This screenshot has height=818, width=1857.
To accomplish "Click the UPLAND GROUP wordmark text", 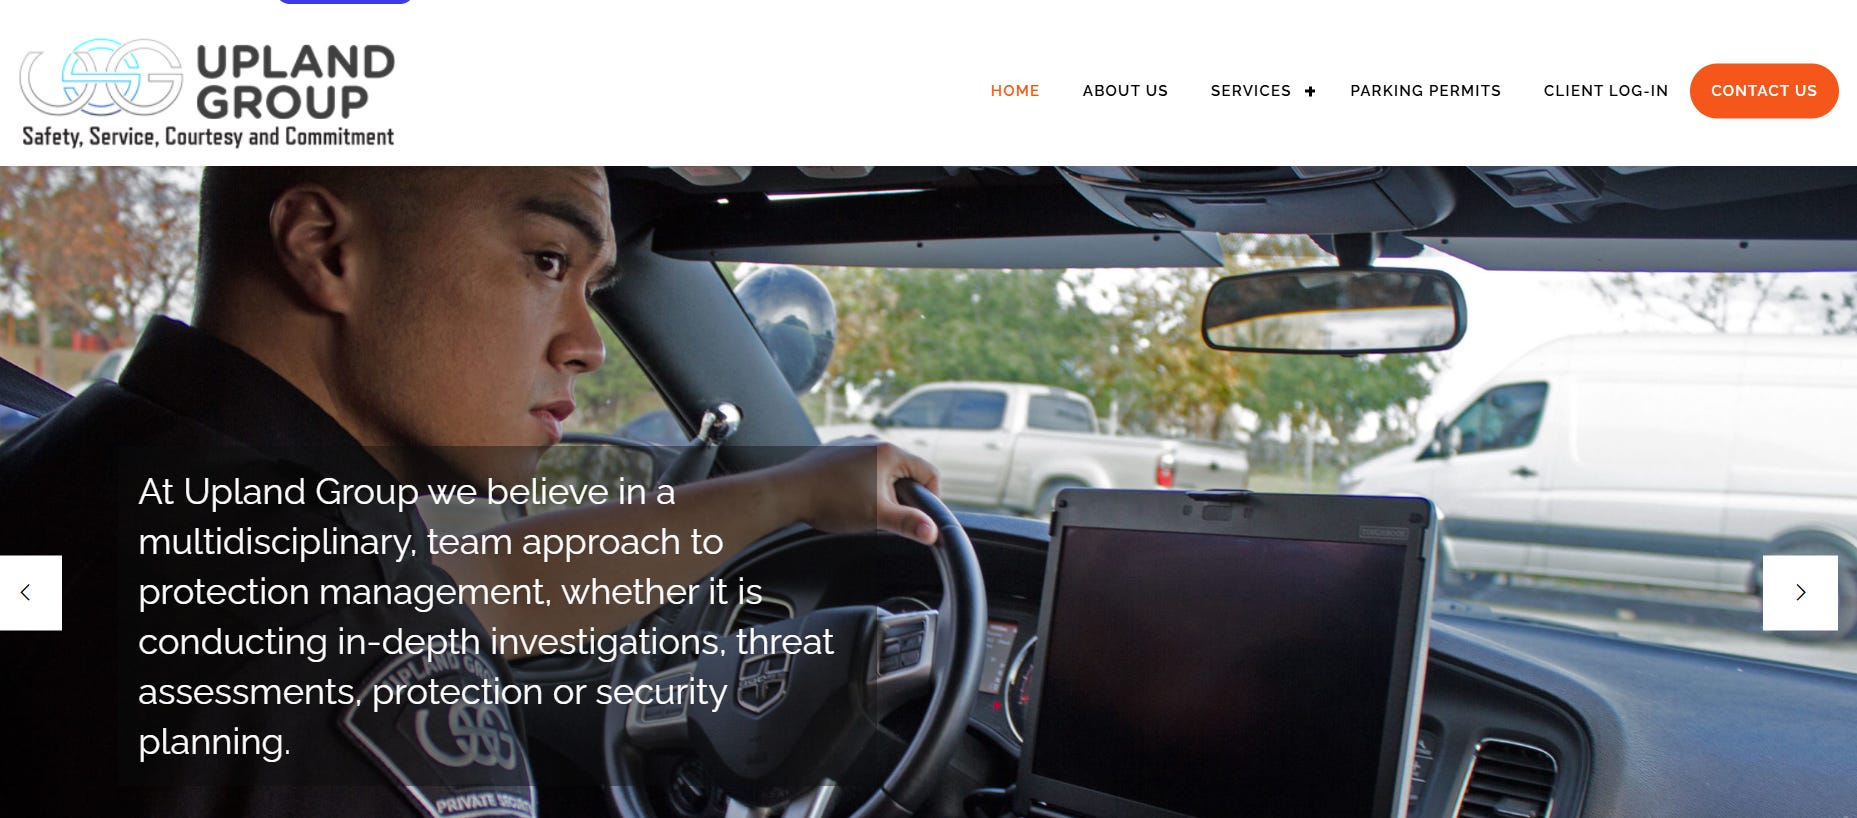I will click(295, 82).
